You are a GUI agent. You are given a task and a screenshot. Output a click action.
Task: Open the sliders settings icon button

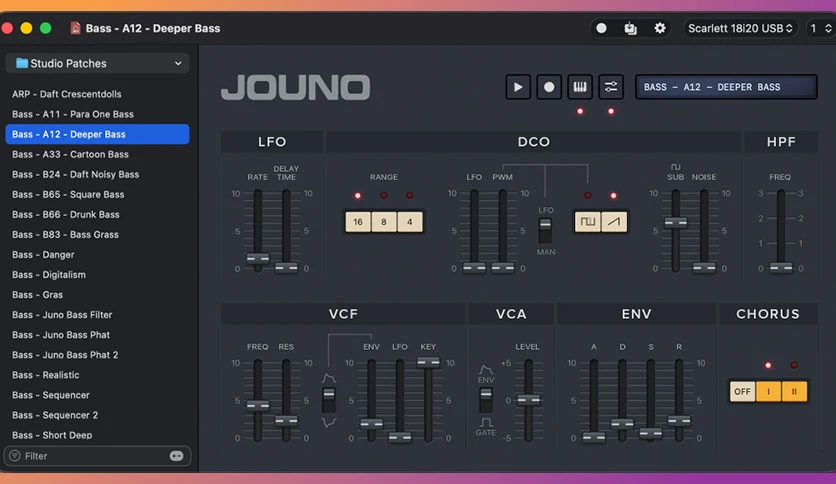610,87
